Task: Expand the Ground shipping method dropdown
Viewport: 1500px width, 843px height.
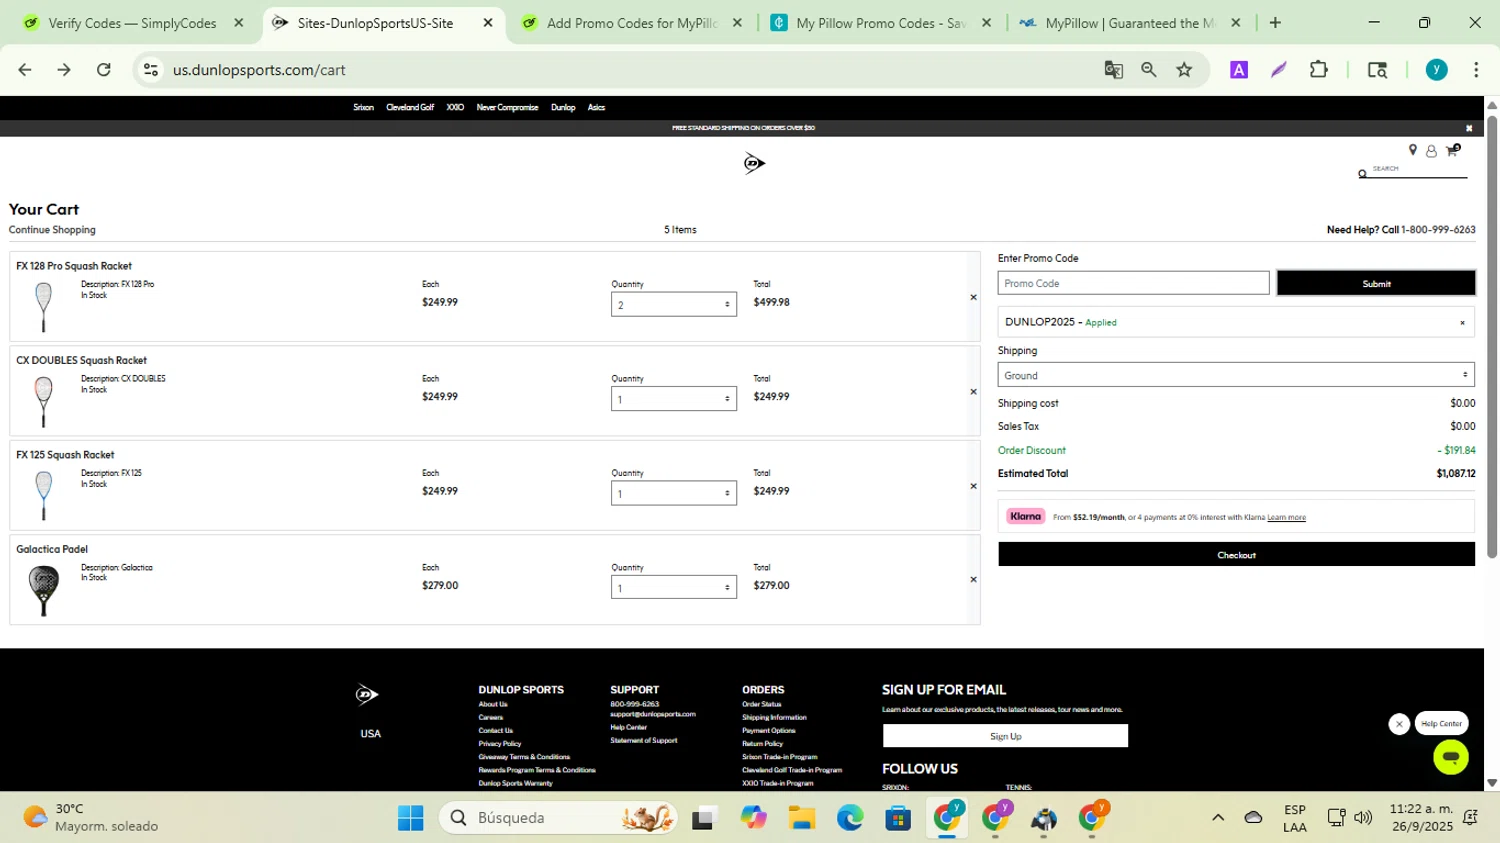Action: coord(1236,375)
